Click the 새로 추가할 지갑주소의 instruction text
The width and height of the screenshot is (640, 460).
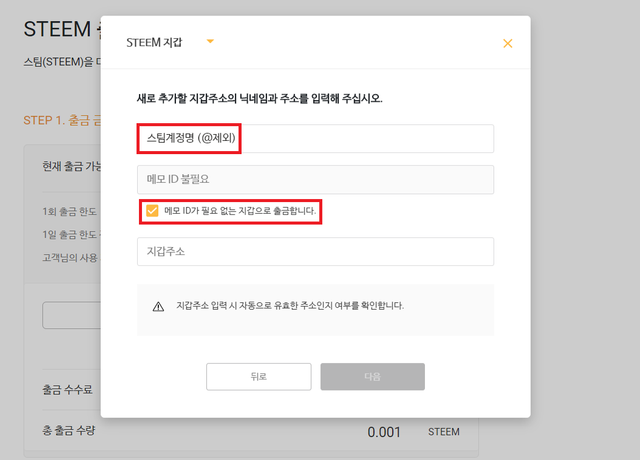[260, 98]
